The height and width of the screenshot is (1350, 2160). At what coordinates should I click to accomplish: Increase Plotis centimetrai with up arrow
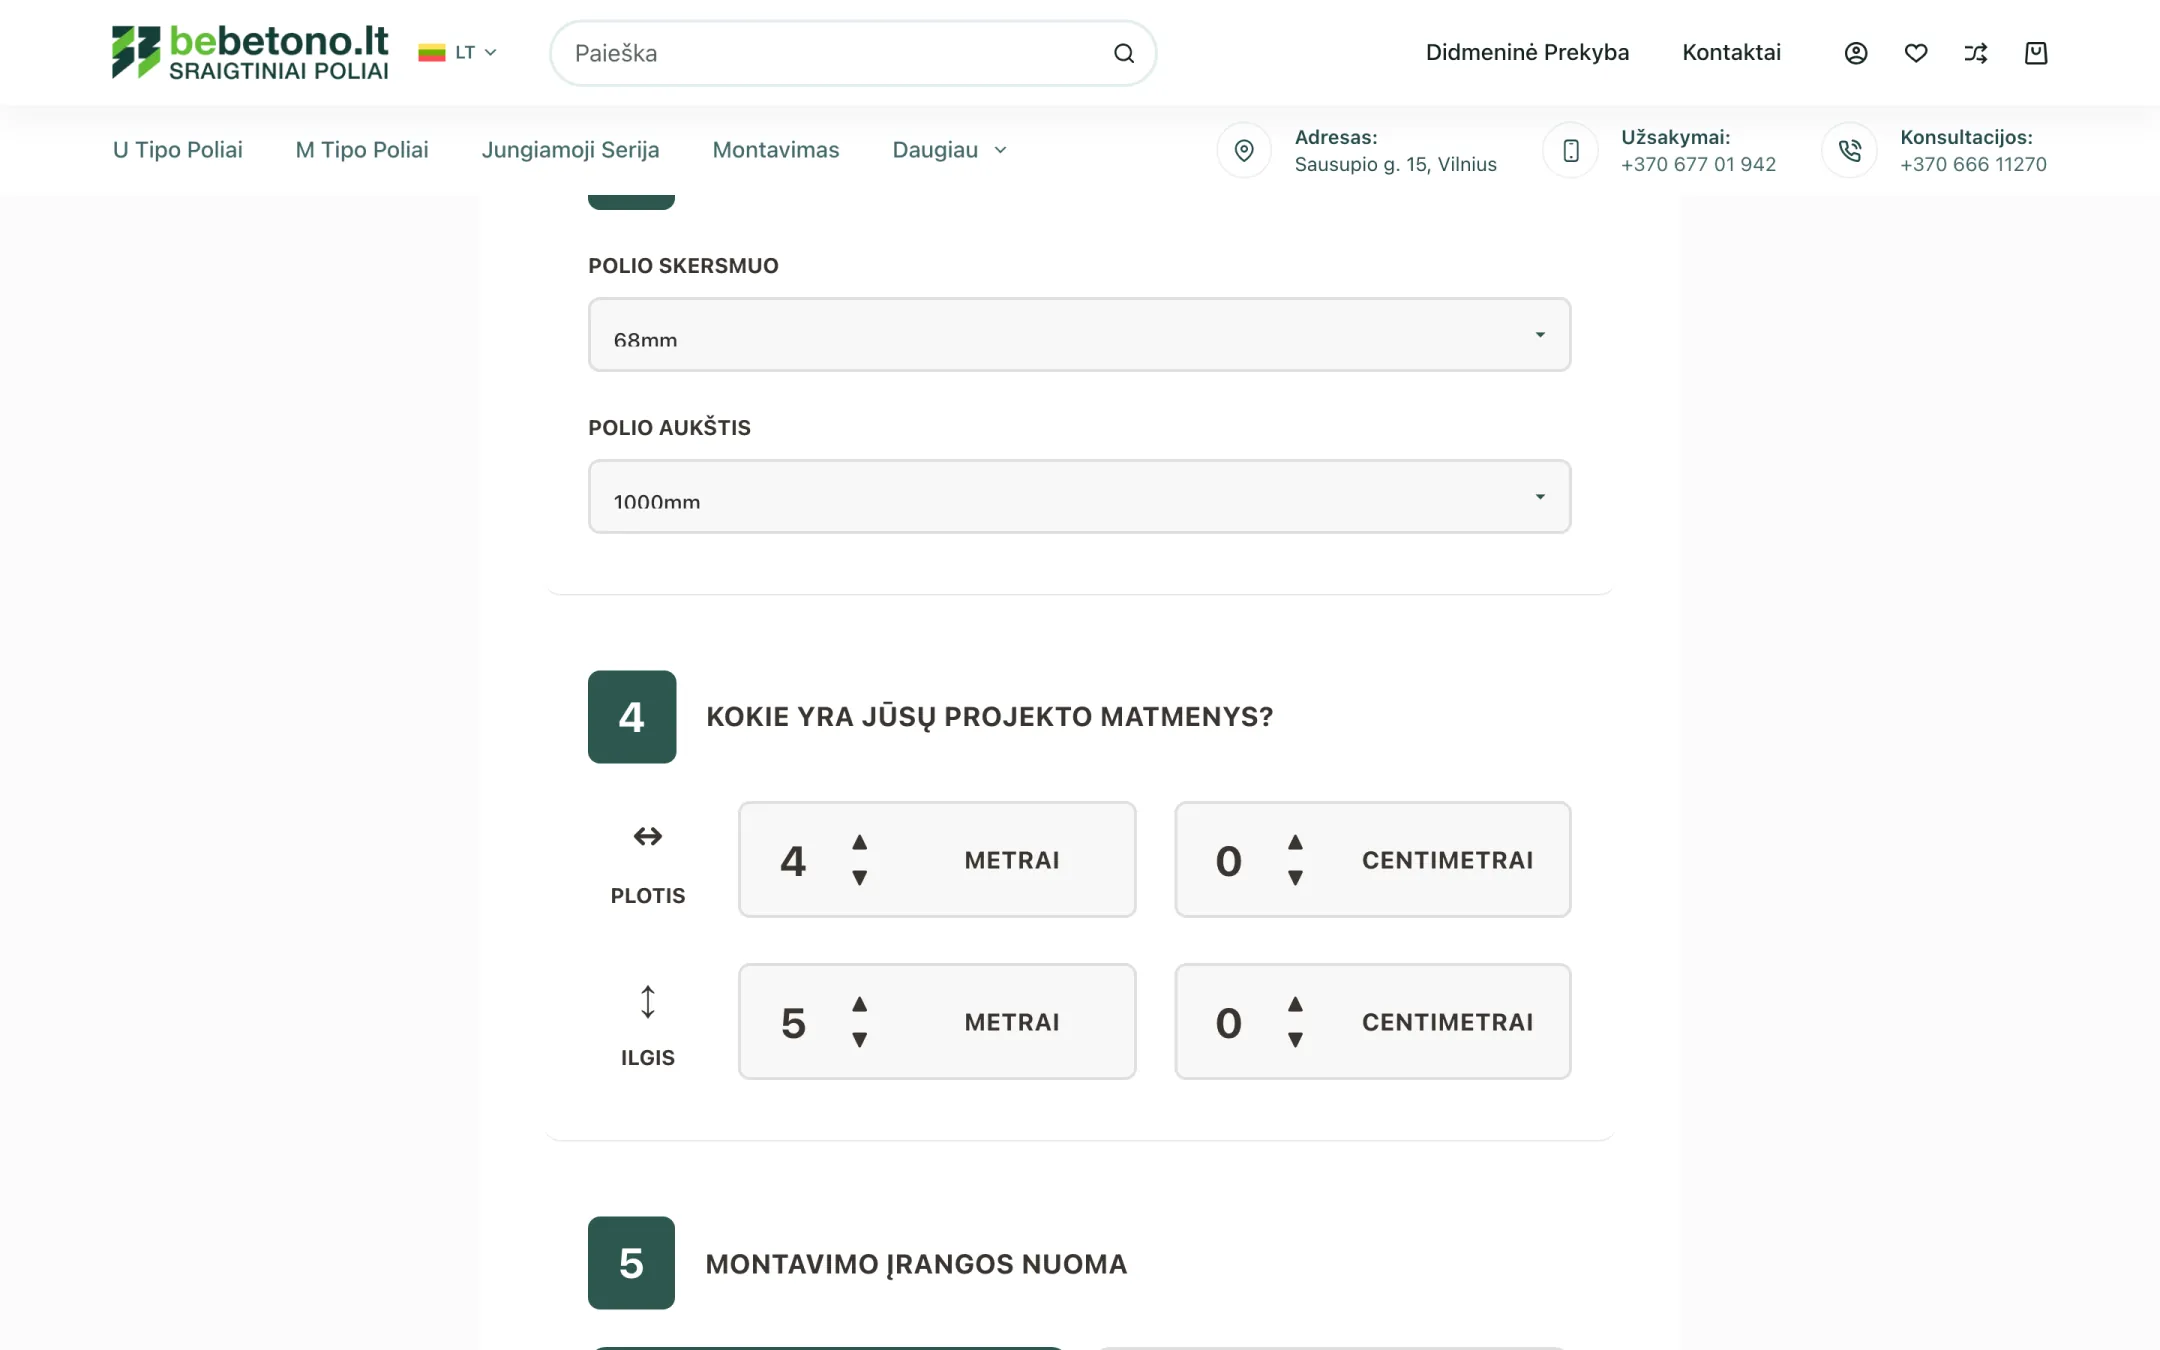coord(1295,842)
